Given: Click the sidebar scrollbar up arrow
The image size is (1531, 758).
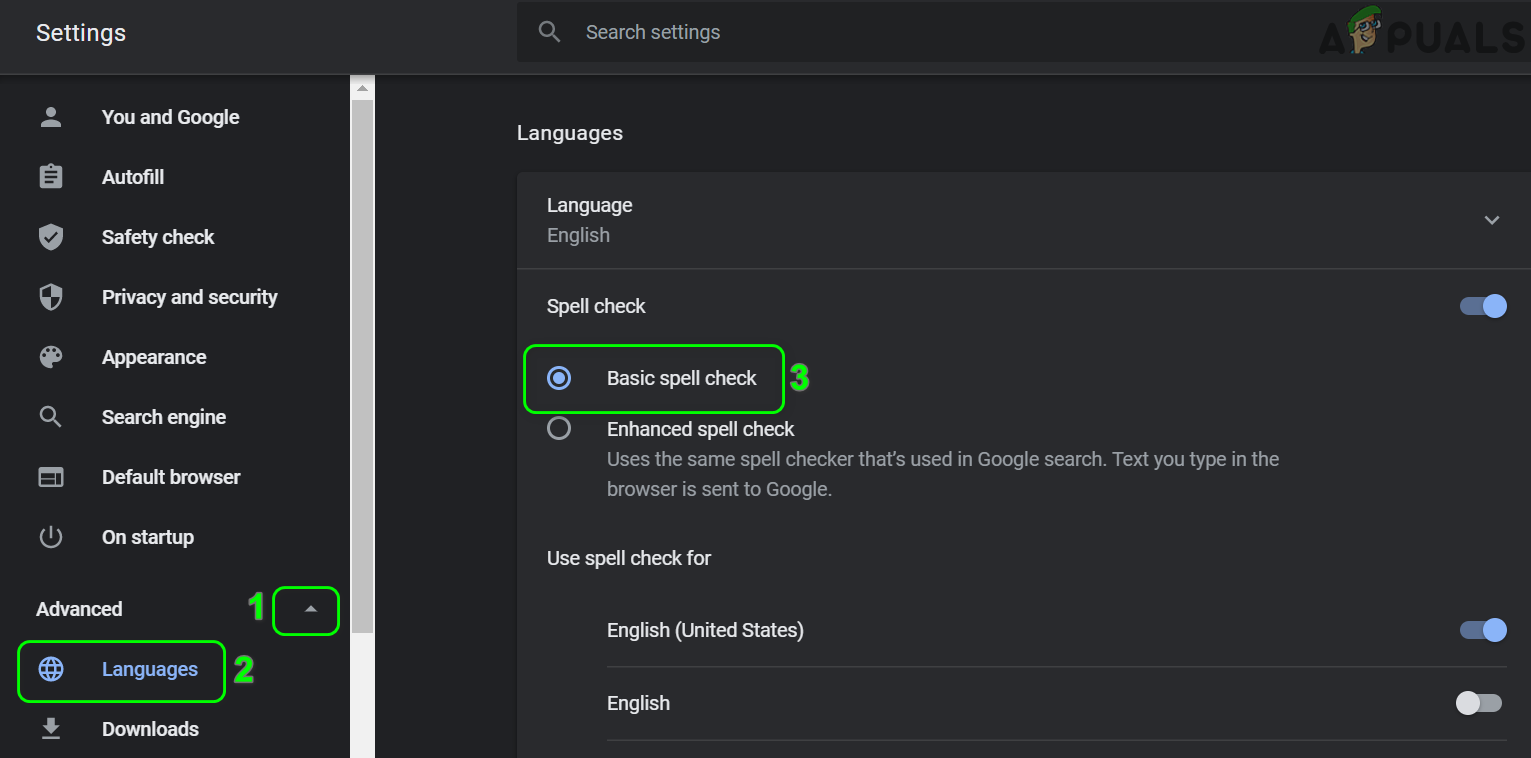Looking at the screenshot, I should point(362,88).
